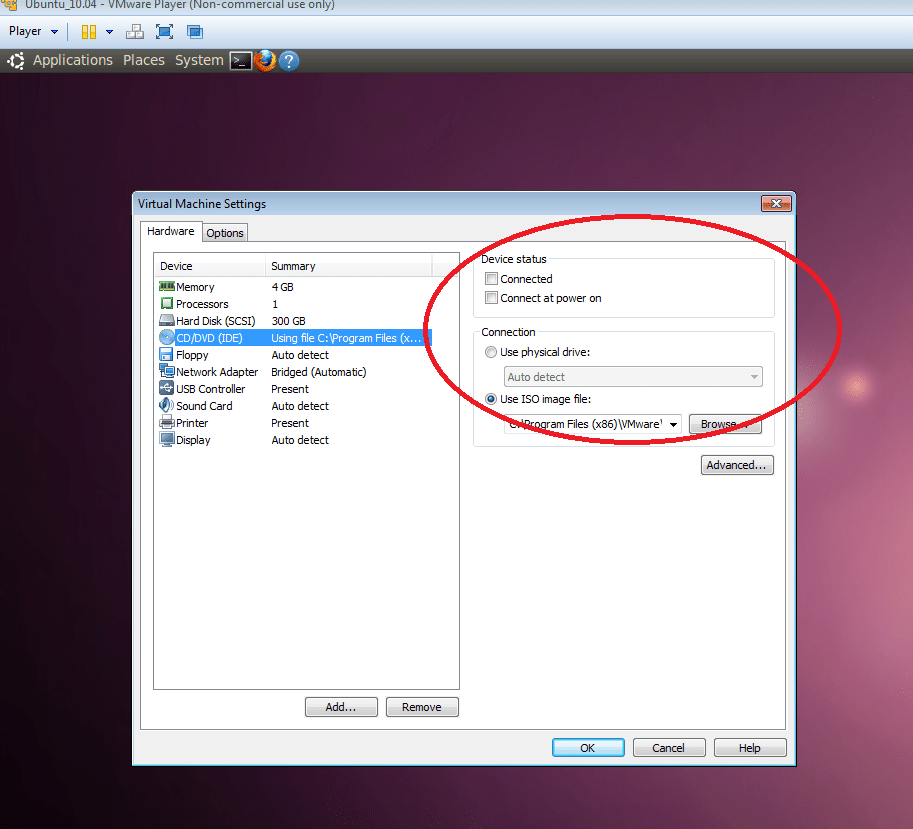Select the Floppy row label
The width and height of the screenshot is (913, 829).
[x=192, y=355]
